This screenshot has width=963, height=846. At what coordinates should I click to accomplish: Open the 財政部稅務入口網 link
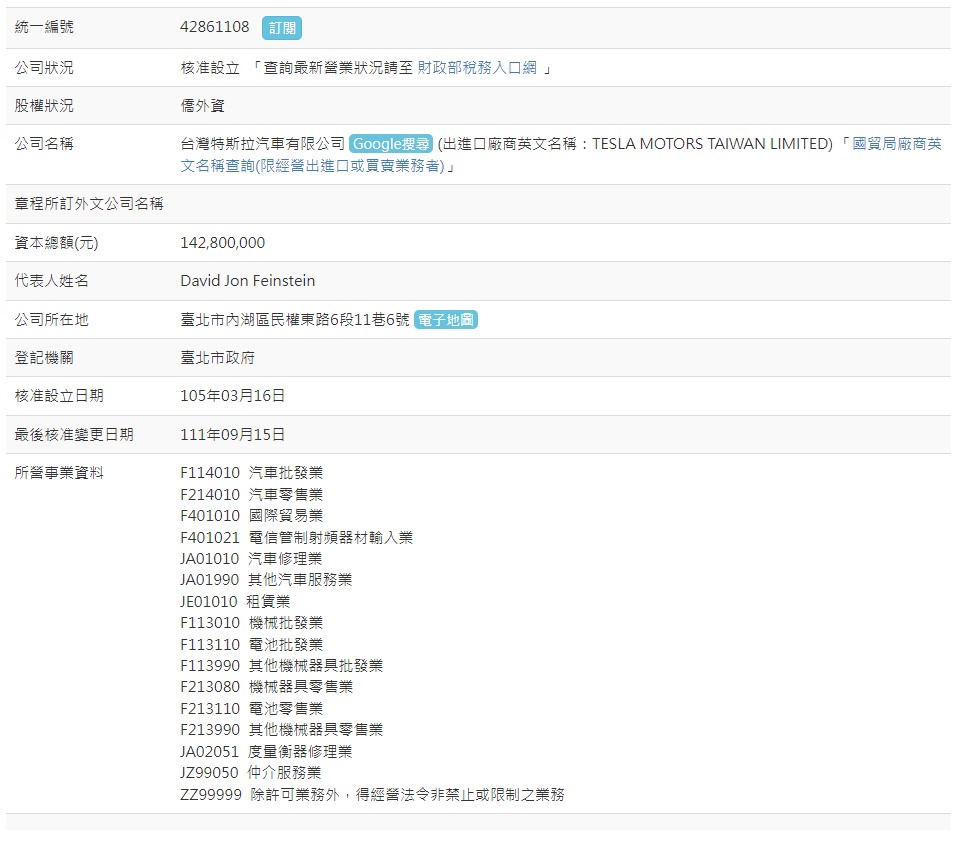point(477,68)
